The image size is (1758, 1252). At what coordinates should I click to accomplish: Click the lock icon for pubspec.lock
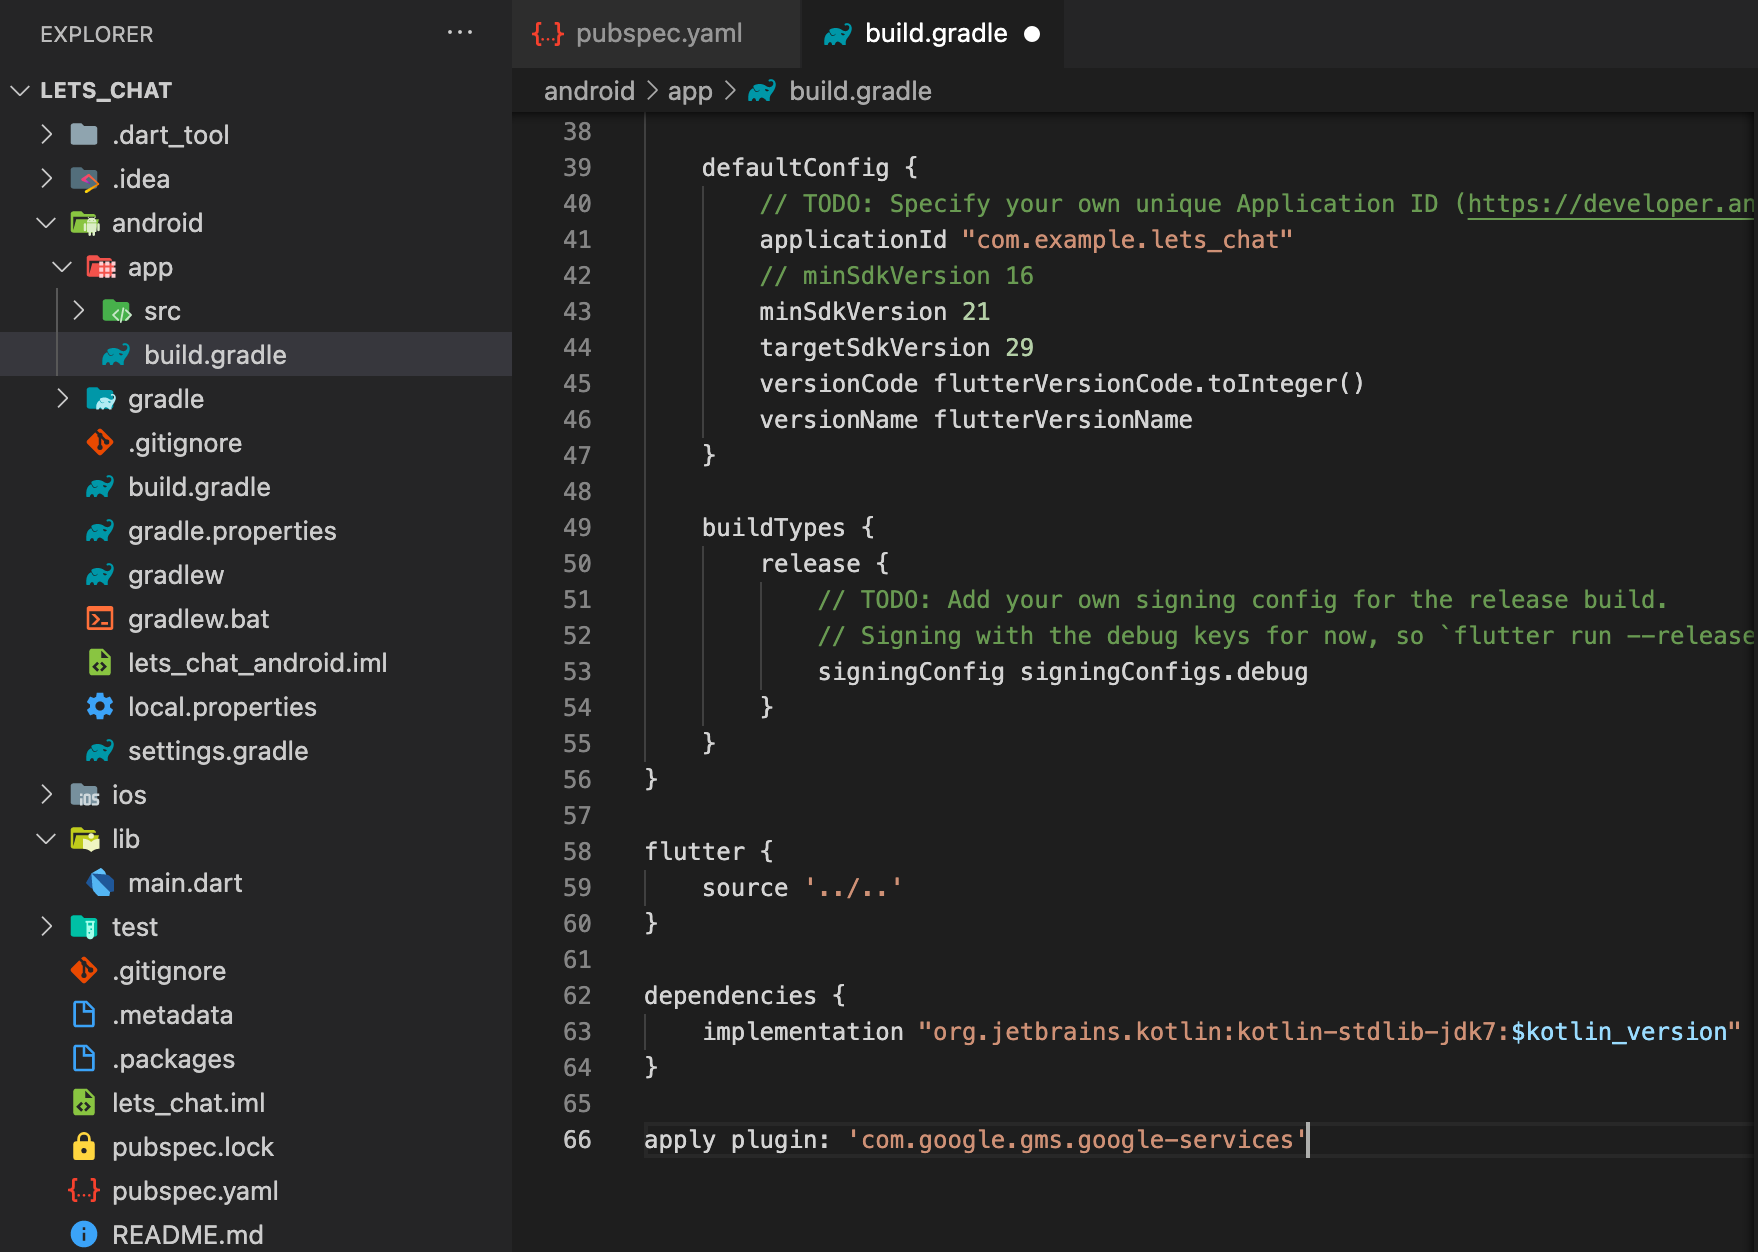84,1146
